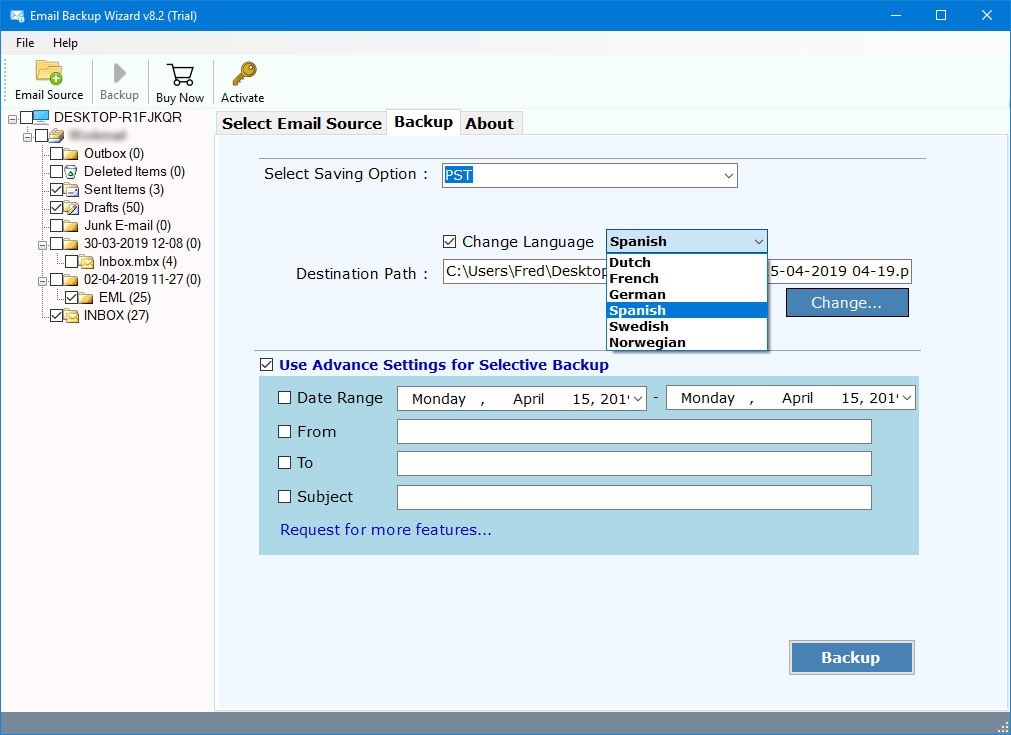Screen dimensions: 1011x735
Task: Check the Inbox.mbx (4) checkbox
Action: pos(72,261)
